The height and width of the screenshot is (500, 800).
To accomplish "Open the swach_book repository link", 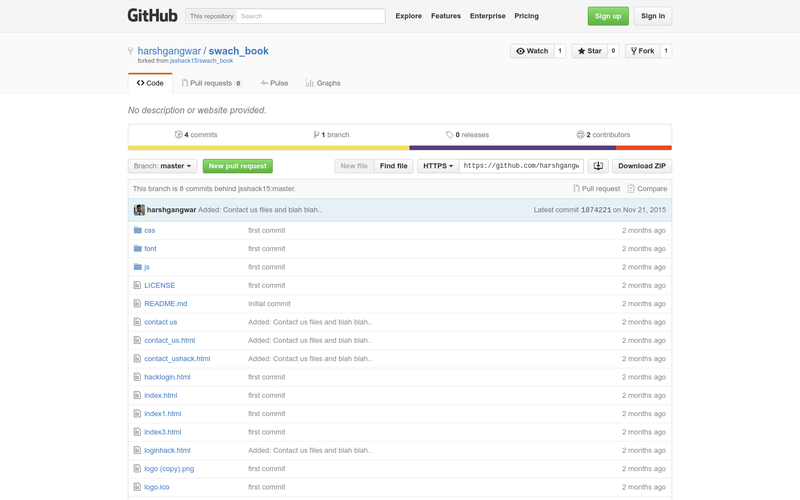I will pos(238,51).
